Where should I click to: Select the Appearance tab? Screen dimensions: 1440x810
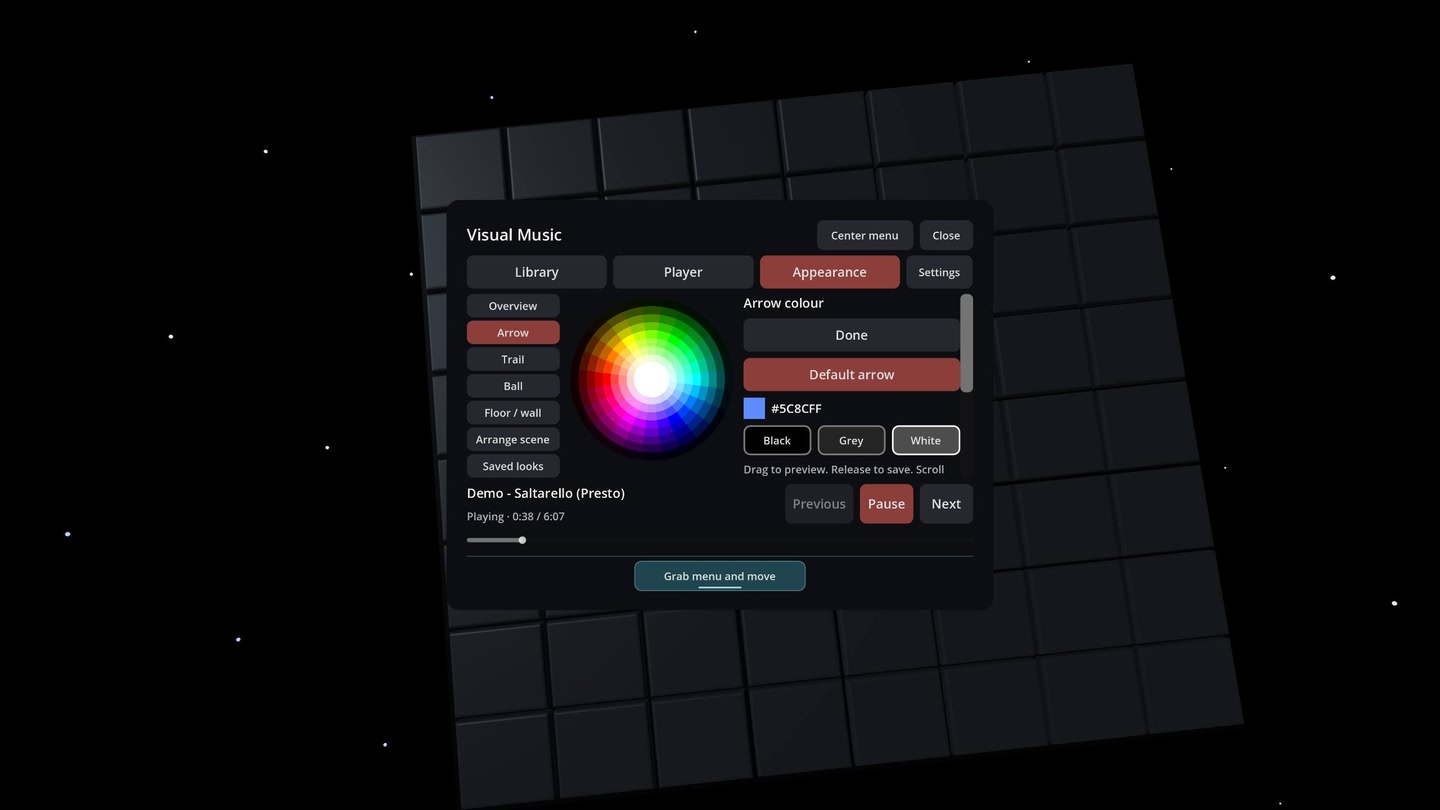829,272
